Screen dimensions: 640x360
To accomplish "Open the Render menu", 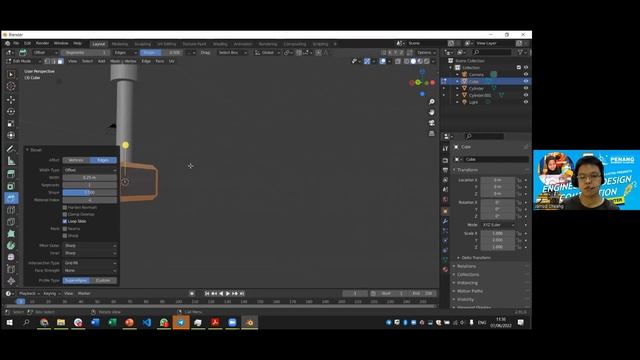I will [42, 43].
